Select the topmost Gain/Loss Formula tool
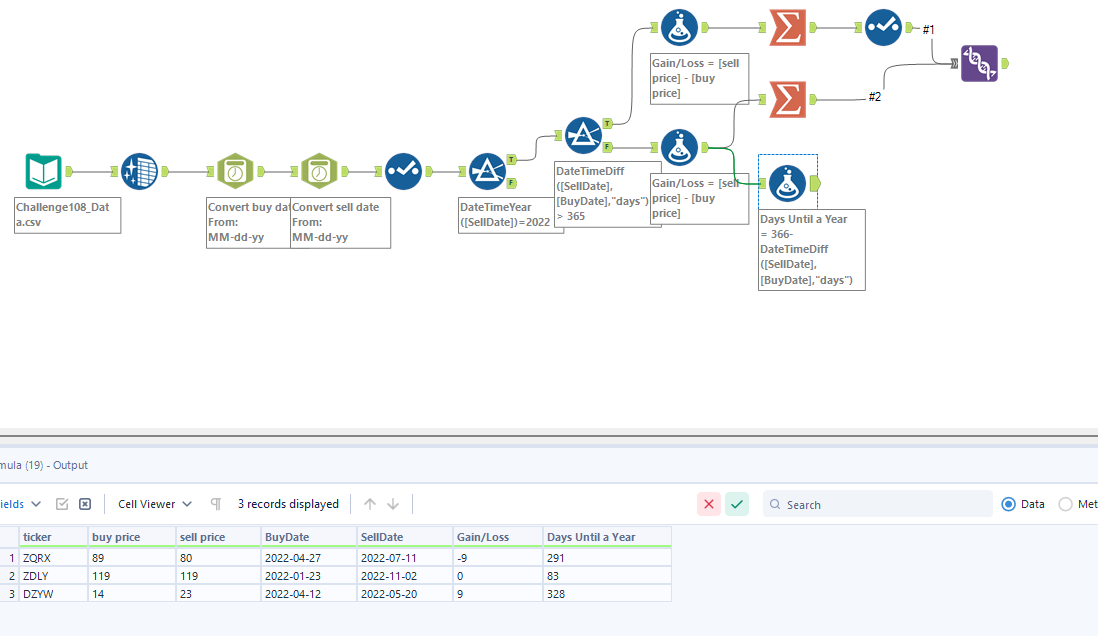 coord(679,27)
